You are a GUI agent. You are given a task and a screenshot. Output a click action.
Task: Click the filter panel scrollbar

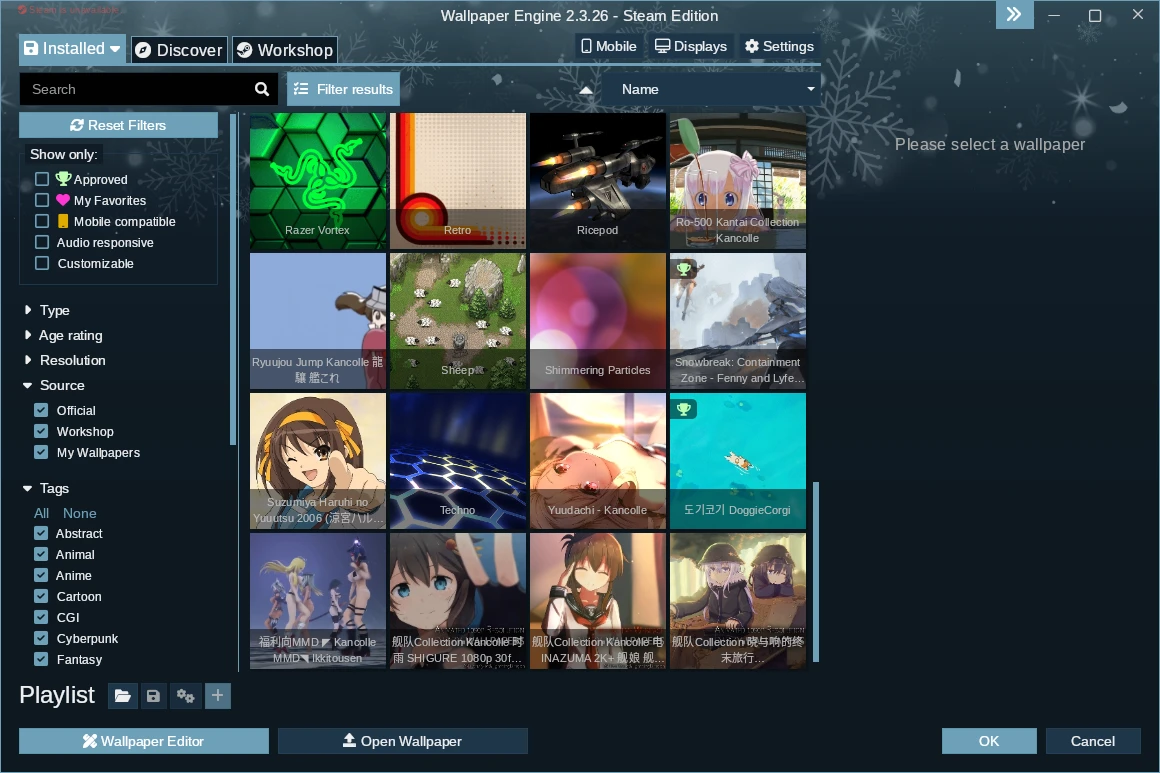tap(234, 279)
